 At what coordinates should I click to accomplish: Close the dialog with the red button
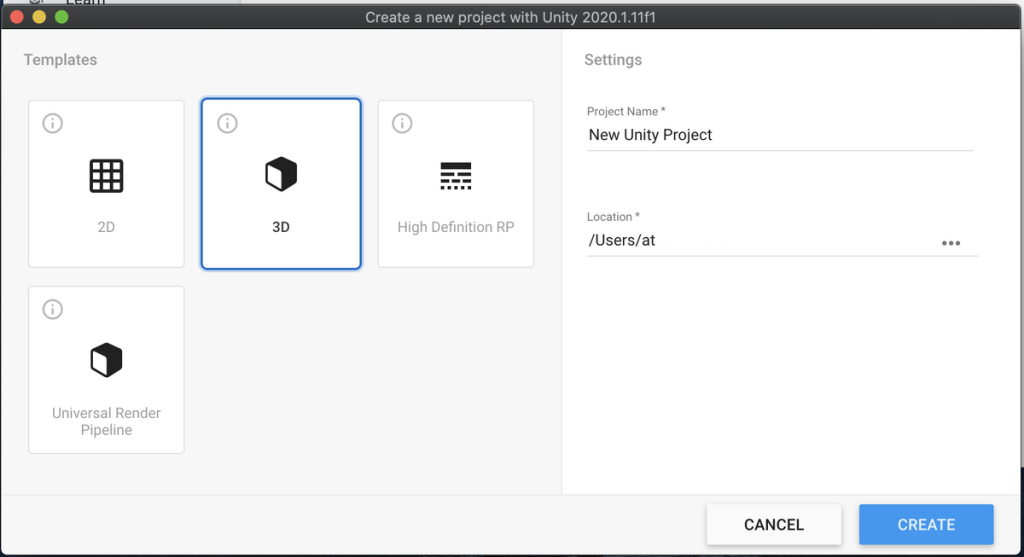point(17,17)
